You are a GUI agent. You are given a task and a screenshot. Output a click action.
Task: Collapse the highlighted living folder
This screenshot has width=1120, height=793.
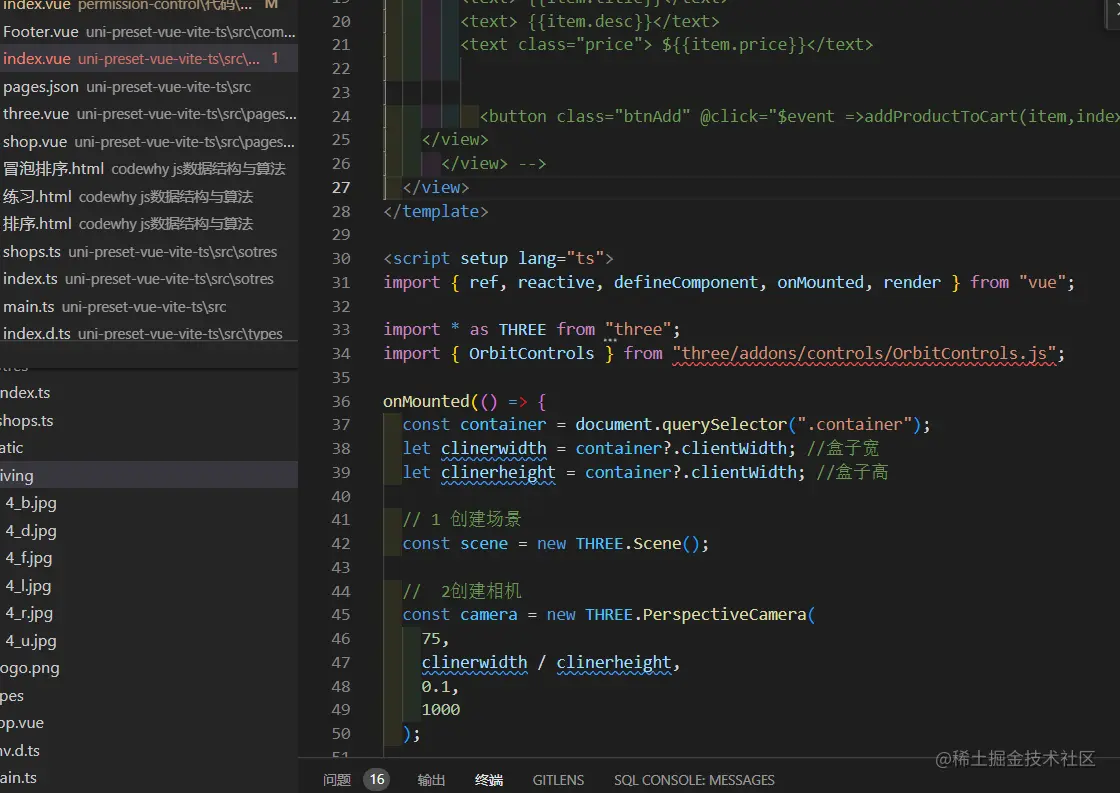(x=17, y=476)
